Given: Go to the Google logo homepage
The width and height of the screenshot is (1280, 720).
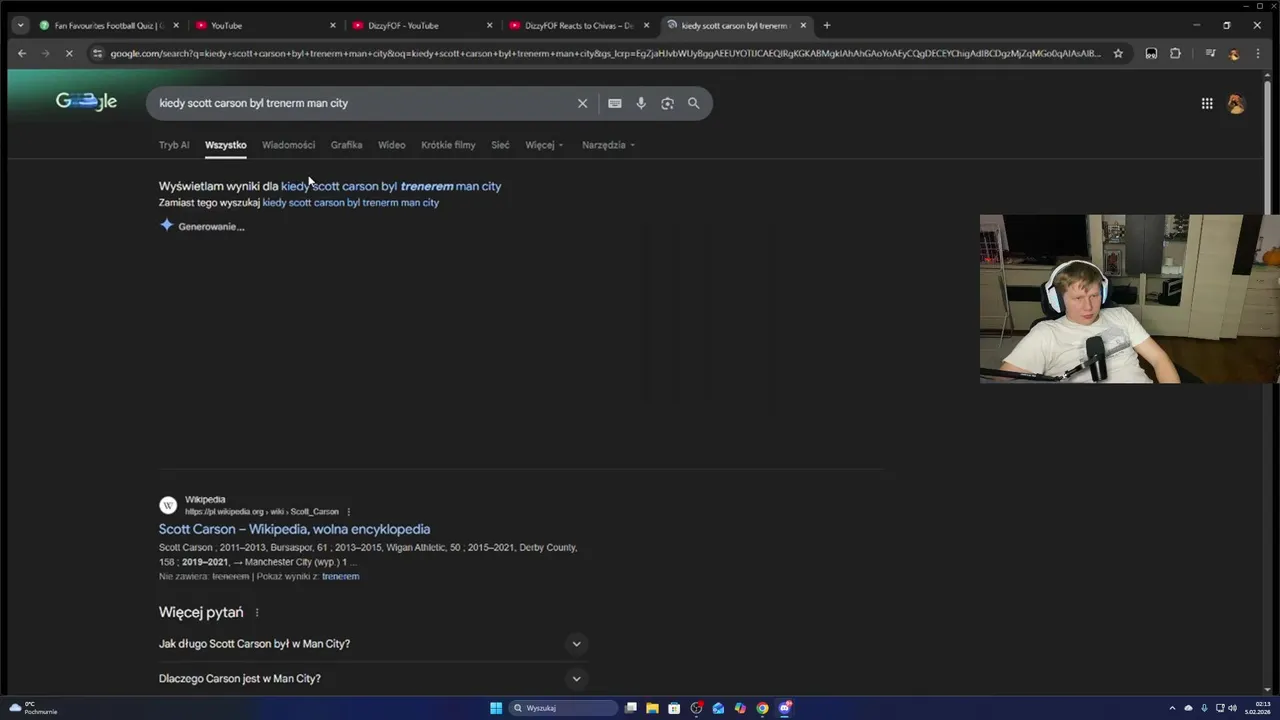Looking at the screenshot, I should 86,102.
